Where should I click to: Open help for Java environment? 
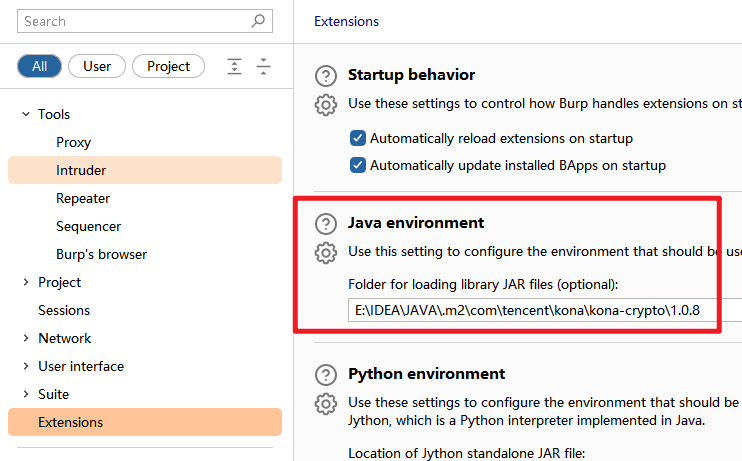[326, 224]
